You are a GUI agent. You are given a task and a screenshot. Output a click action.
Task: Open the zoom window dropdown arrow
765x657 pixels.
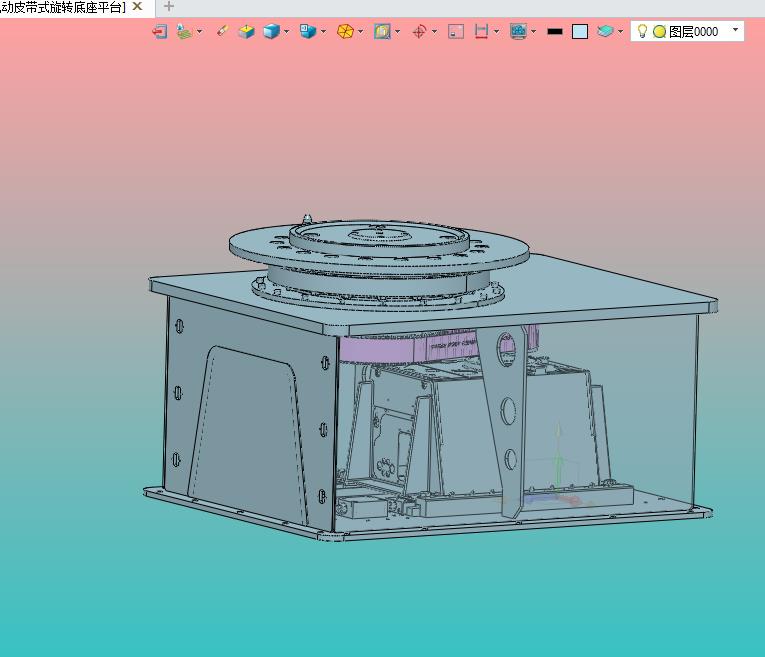(398, 32)
